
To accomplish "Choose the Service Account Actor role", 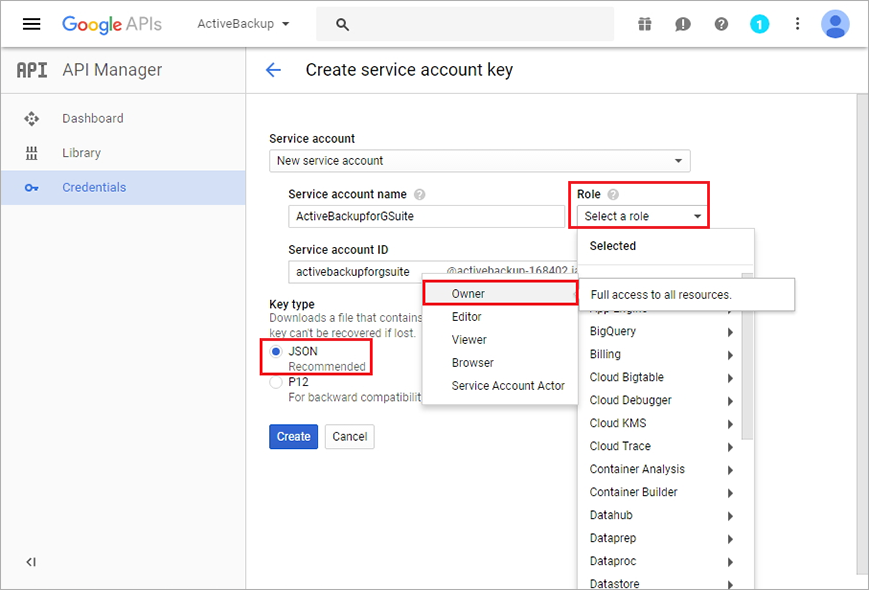I will click(500, 386).
